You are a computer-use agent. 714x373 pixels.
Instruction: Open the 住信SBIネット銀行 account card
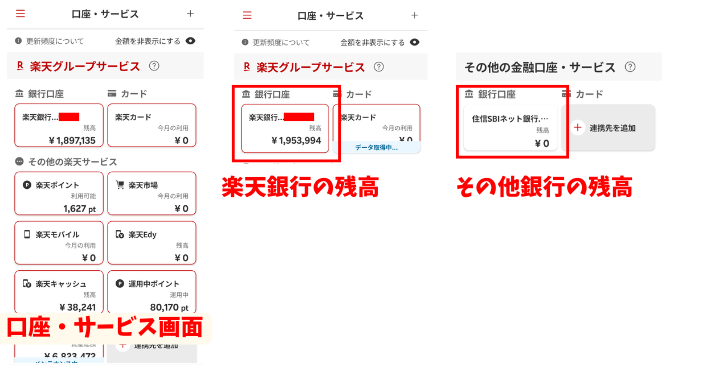pyautogui.click(x=510, y=128)
